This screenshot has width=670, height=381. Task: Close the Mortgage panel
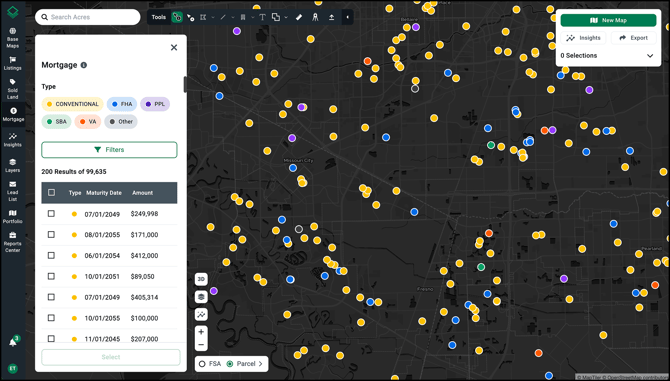pyautogui.click(x=174, y=47)
